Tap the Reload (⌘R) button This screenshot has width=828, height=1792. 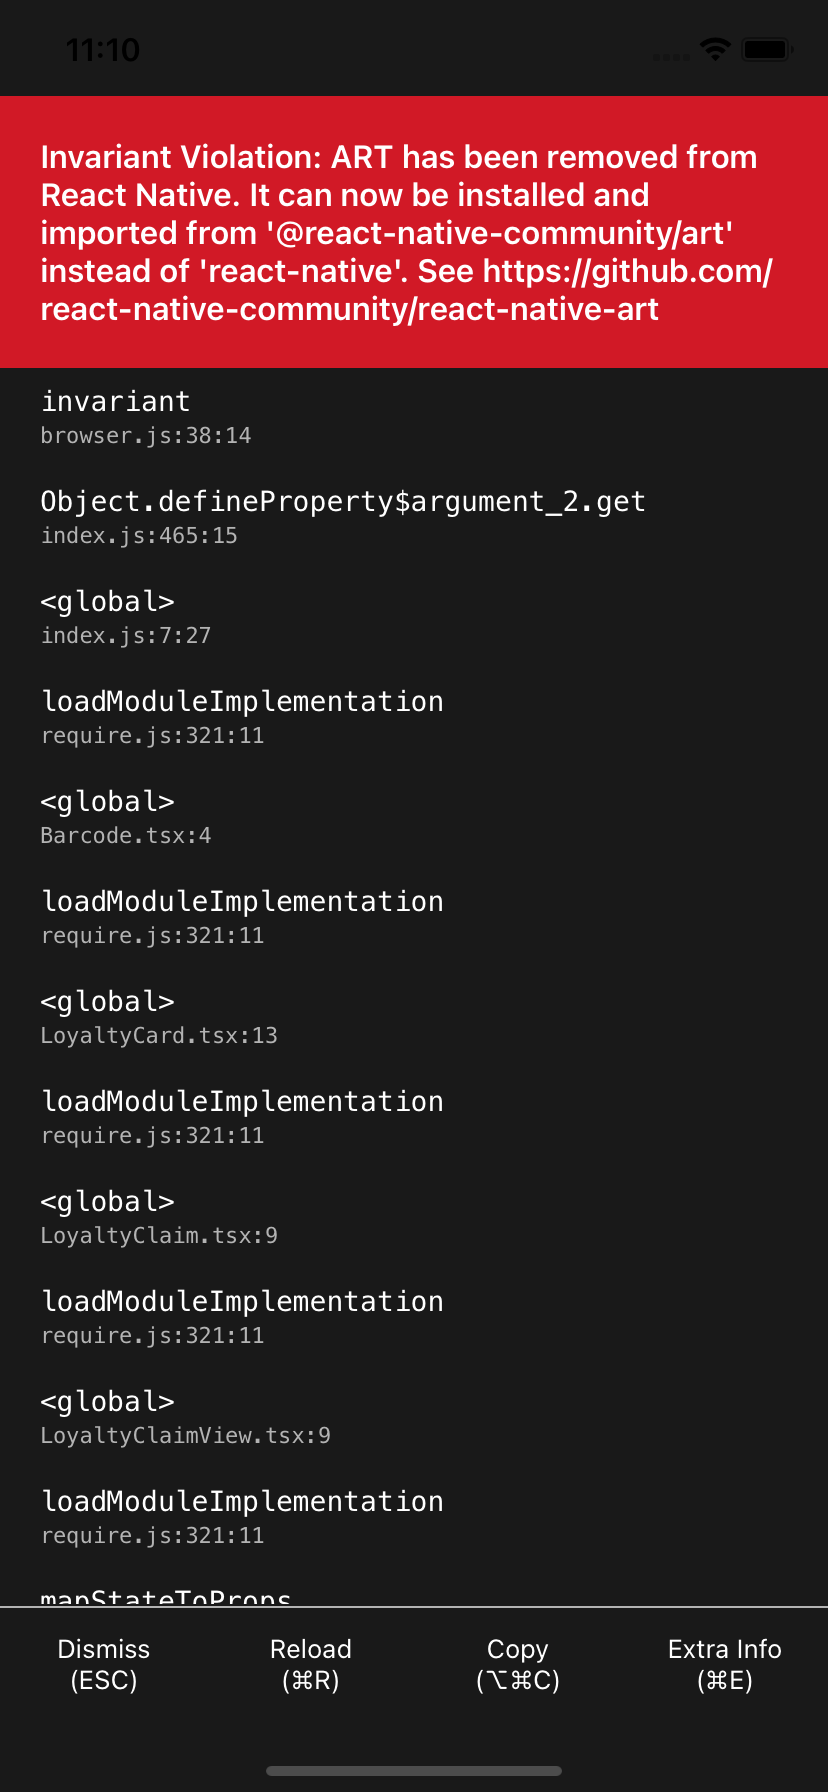coord(311,1664)
